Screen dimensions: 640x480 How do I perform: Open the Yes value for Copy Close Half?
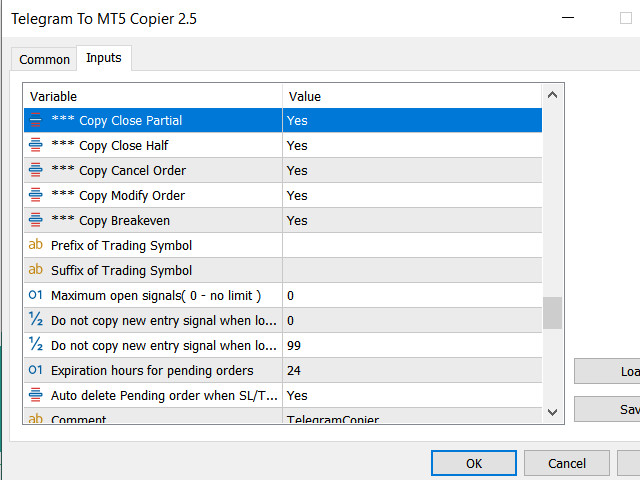[x=412, y=145]
